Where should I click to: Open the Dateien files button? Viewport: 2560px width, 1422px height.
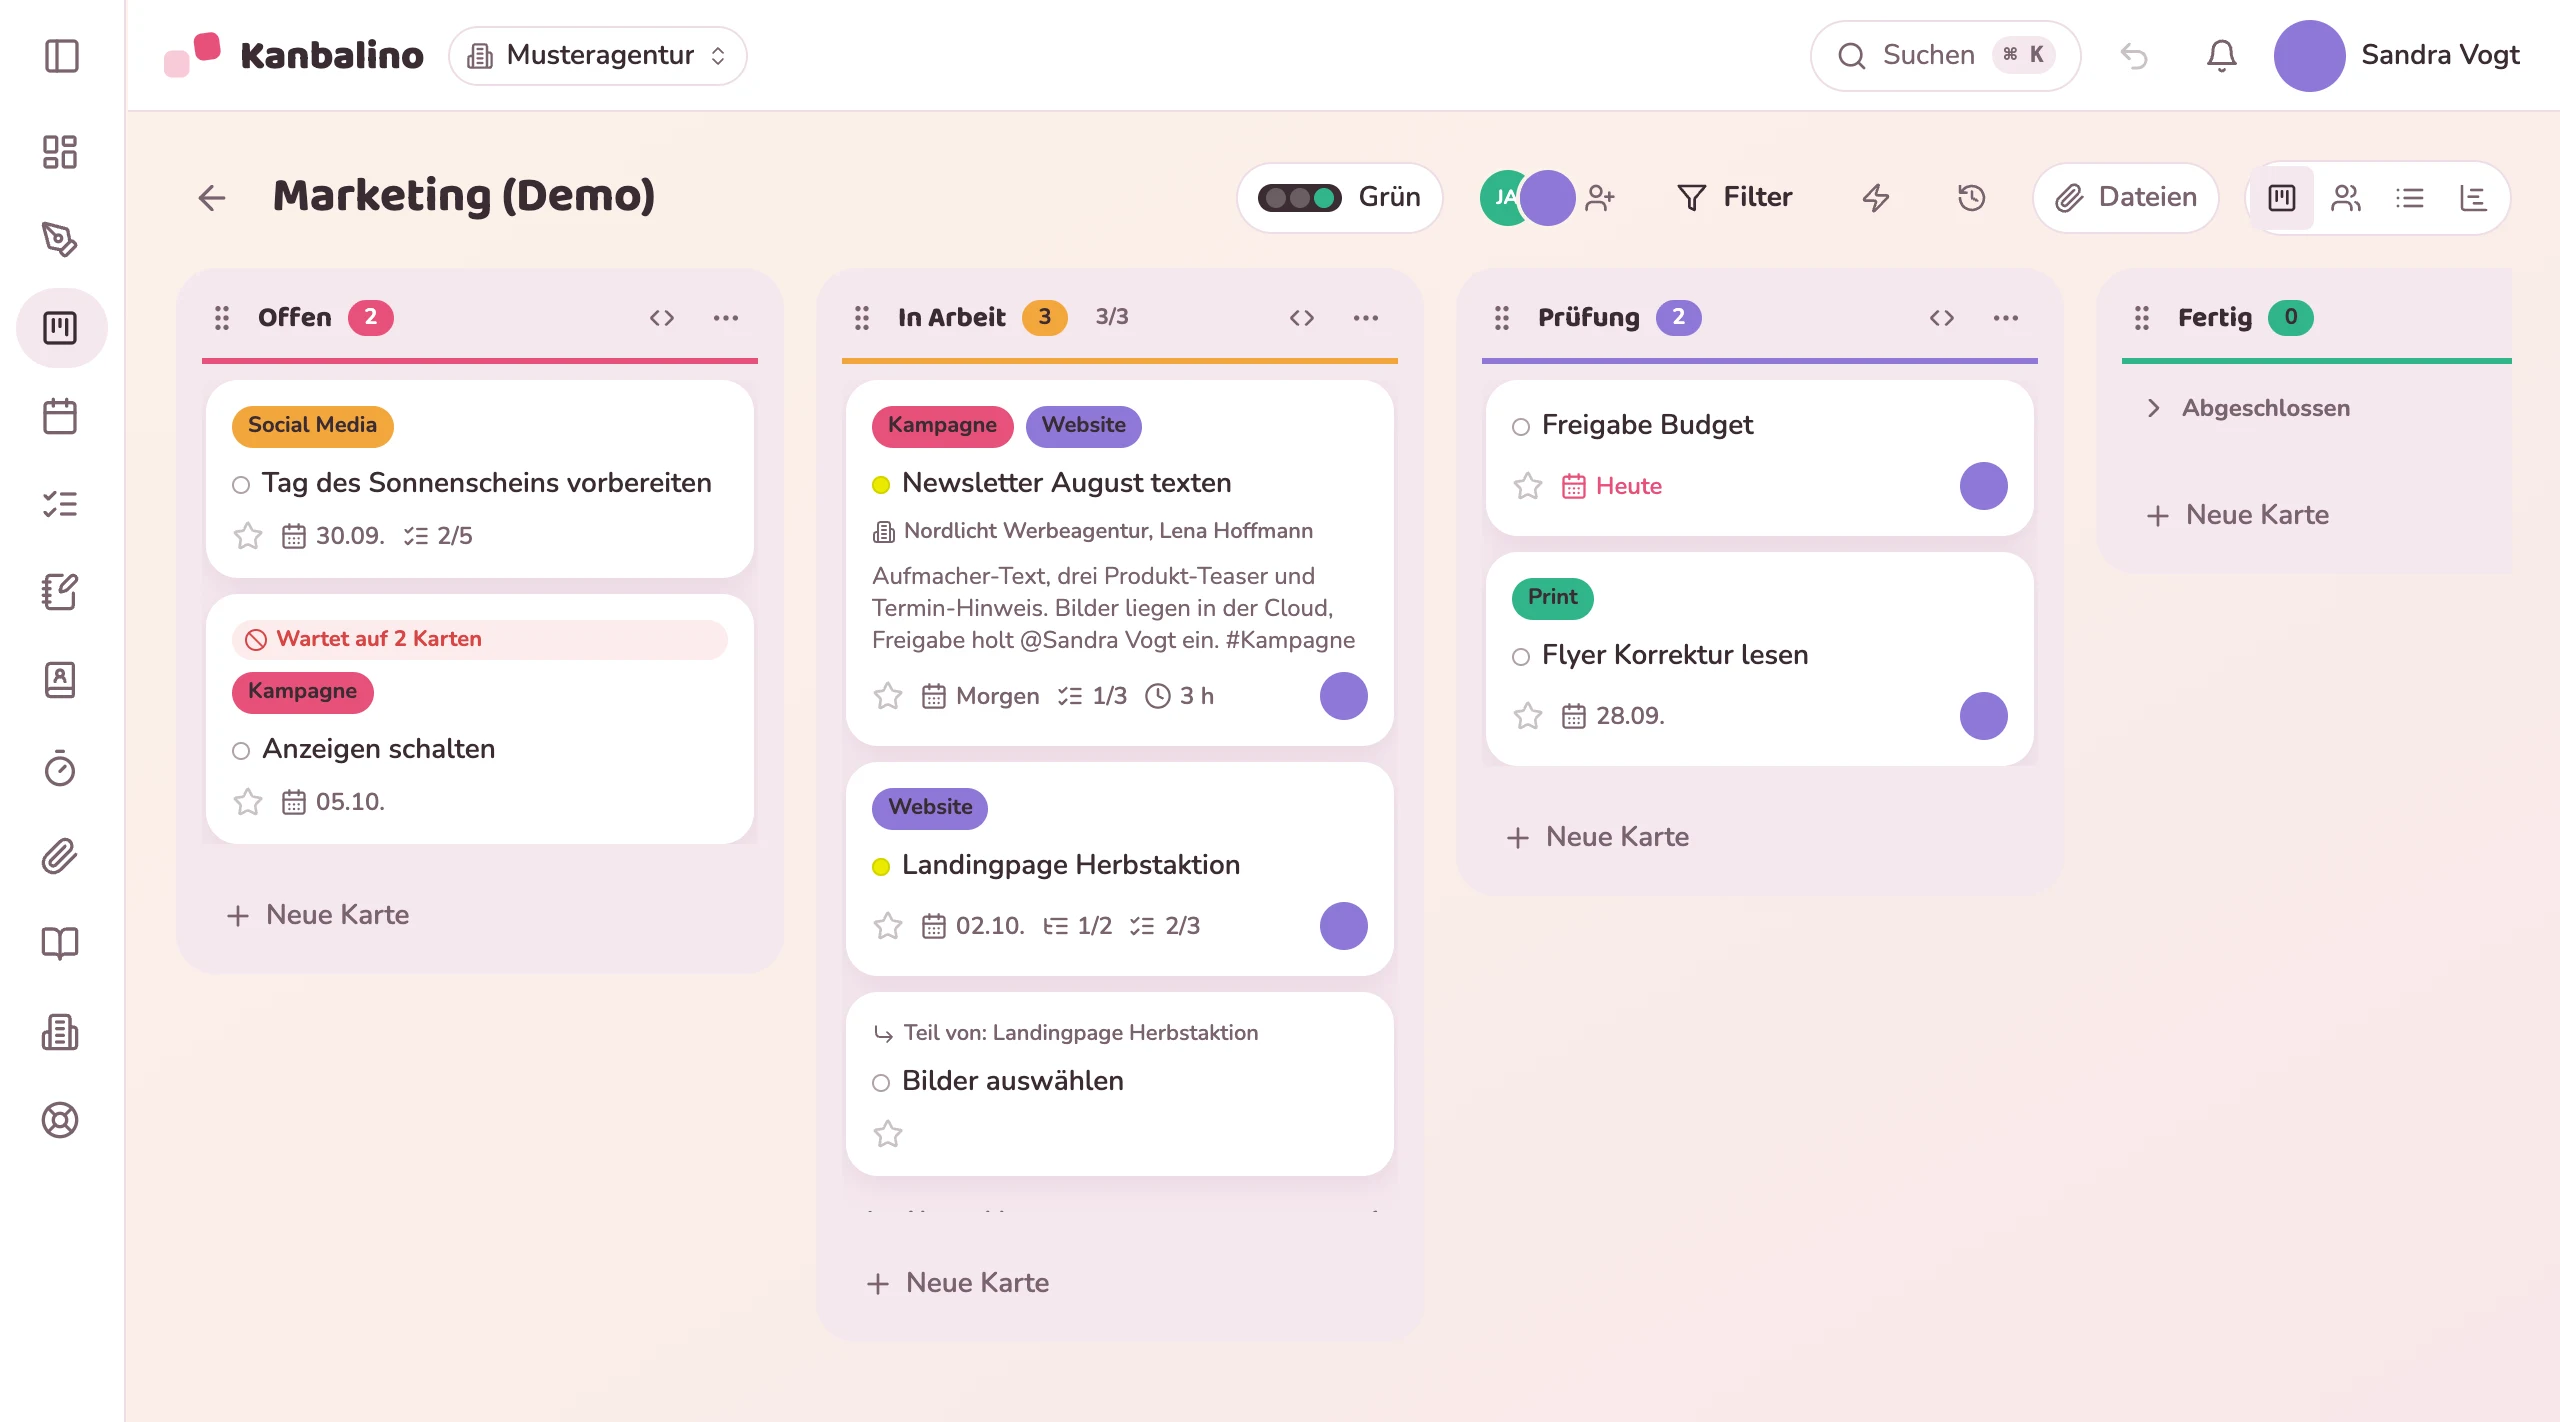(x=2126, y=198)
